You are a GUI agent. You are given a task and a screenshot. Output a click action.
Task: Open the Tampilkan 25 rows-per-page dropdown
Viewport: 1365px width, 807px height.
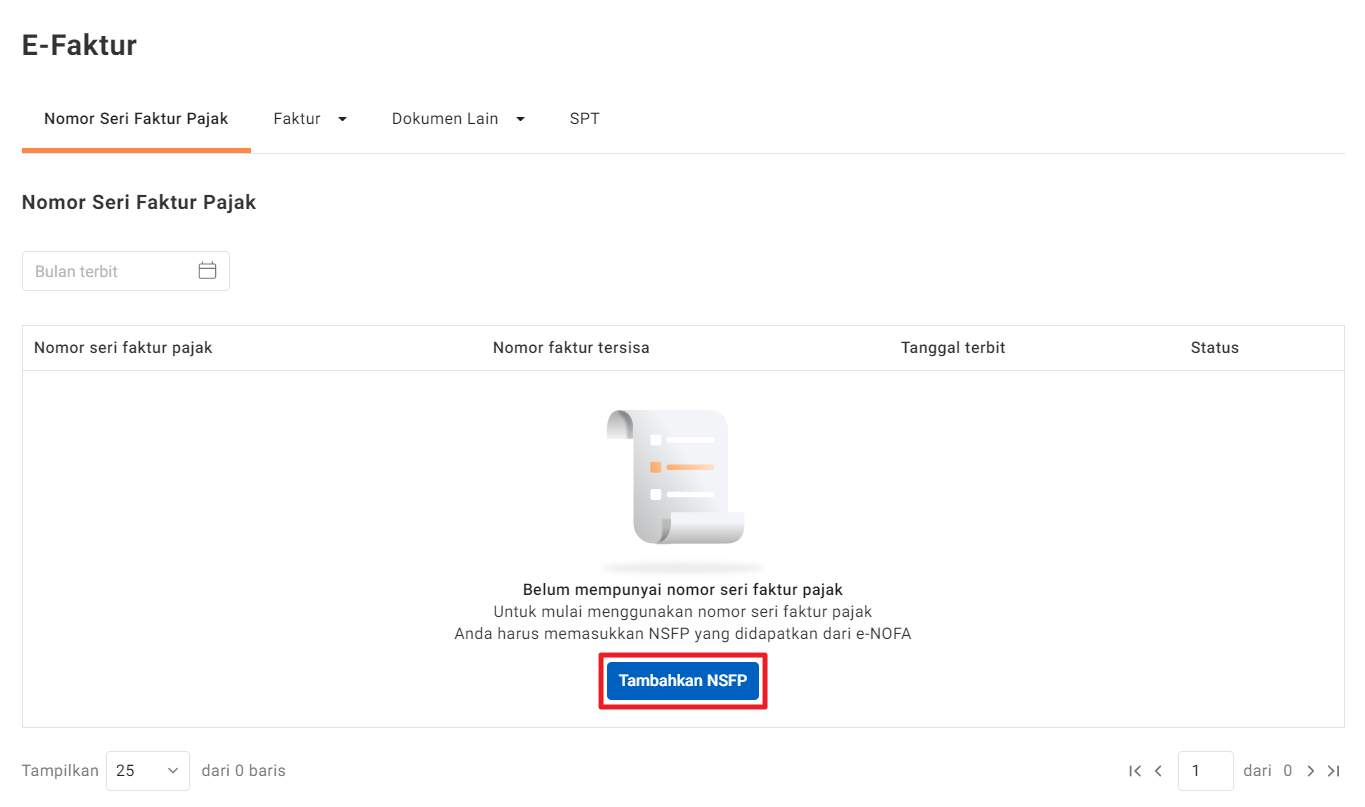(x=147, y=771)
